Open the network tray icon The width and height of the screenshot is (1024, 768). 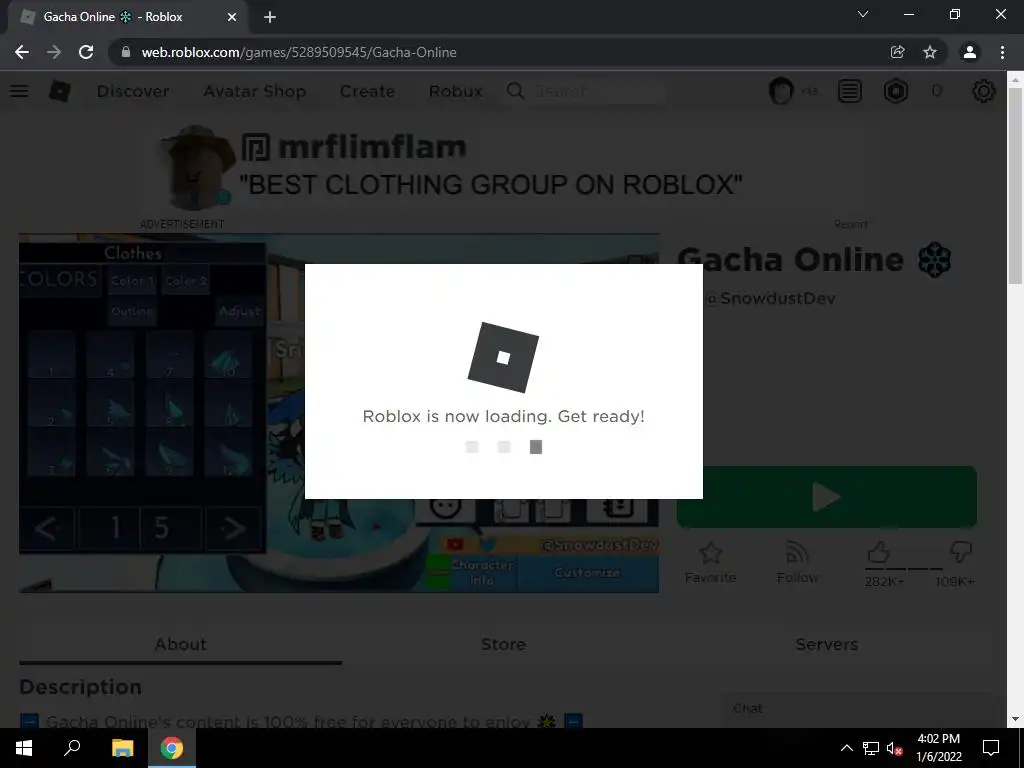point(871,748)
